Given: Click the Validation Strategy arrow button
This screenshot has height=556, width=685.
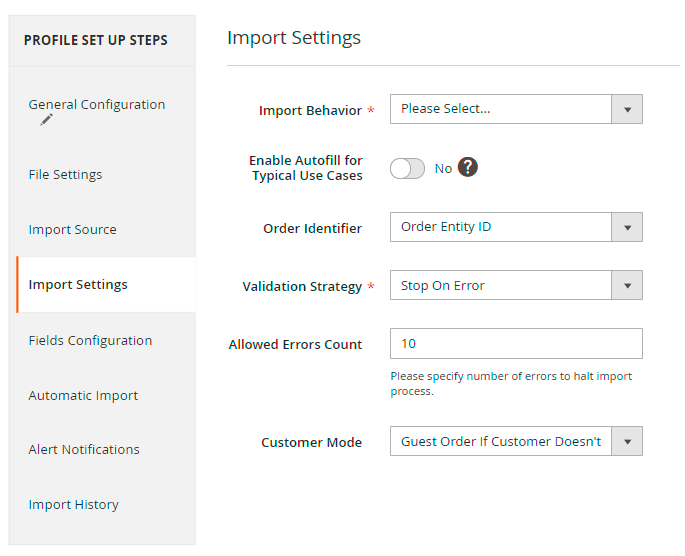Looking at the screenshot, I should point(627,286).
